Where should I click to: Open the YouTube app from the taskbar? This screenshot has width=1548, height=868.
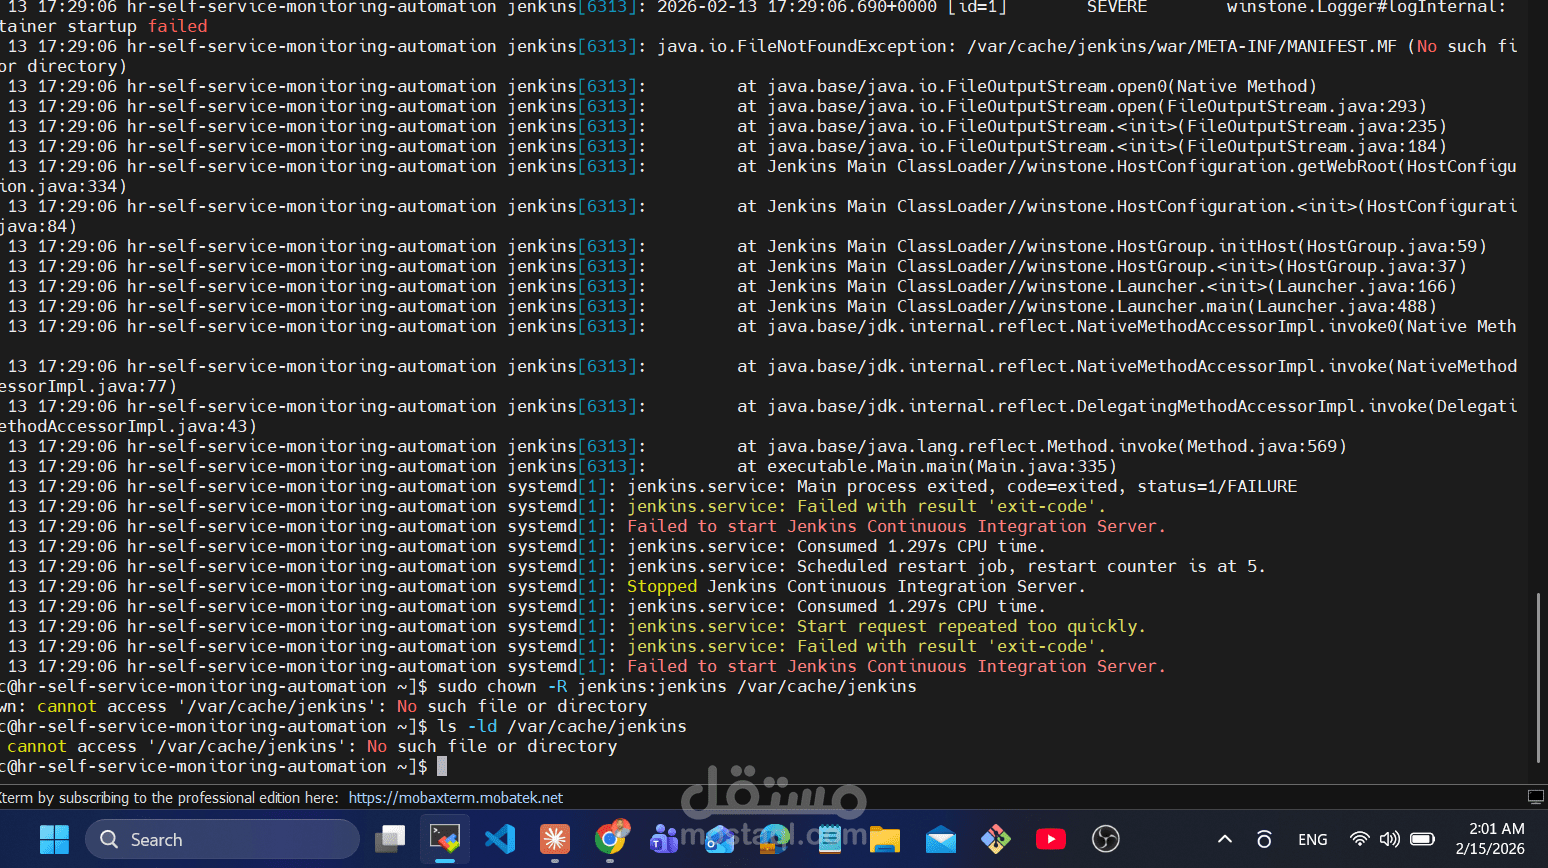pyautogui.click(x=1050, y=839)
